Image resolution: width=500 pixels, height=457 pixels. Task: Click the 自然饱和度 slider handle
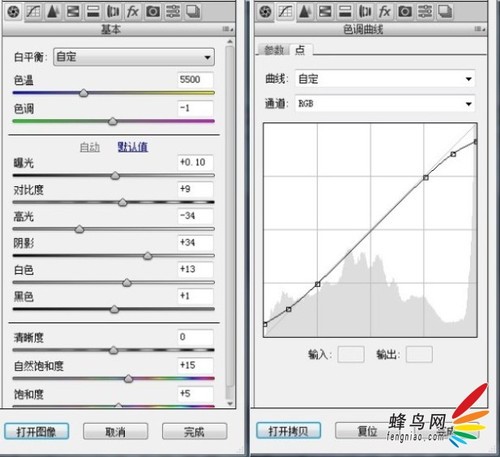(x=128, y=378)
